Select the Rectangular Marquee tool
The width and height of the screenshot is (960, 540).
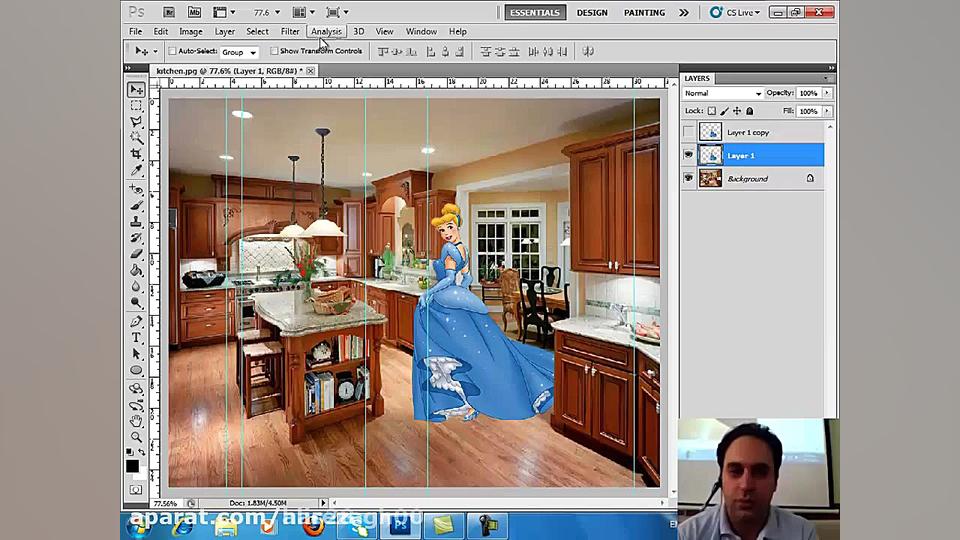pos(136,106)
